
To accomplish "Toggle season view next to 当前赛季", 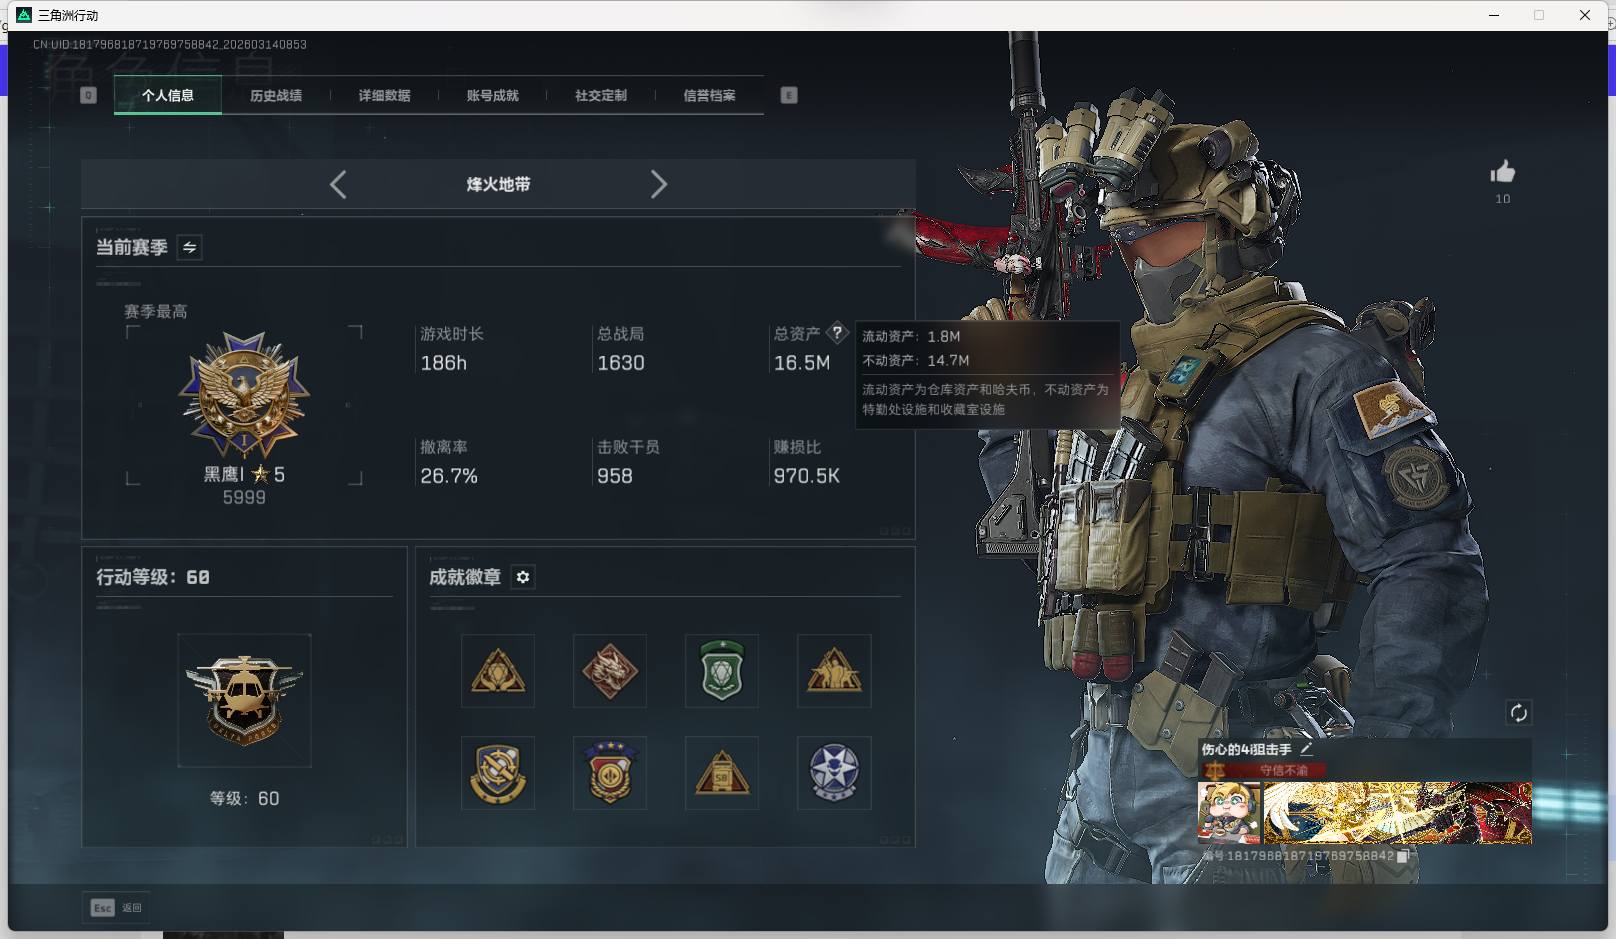I will (189, 247).
